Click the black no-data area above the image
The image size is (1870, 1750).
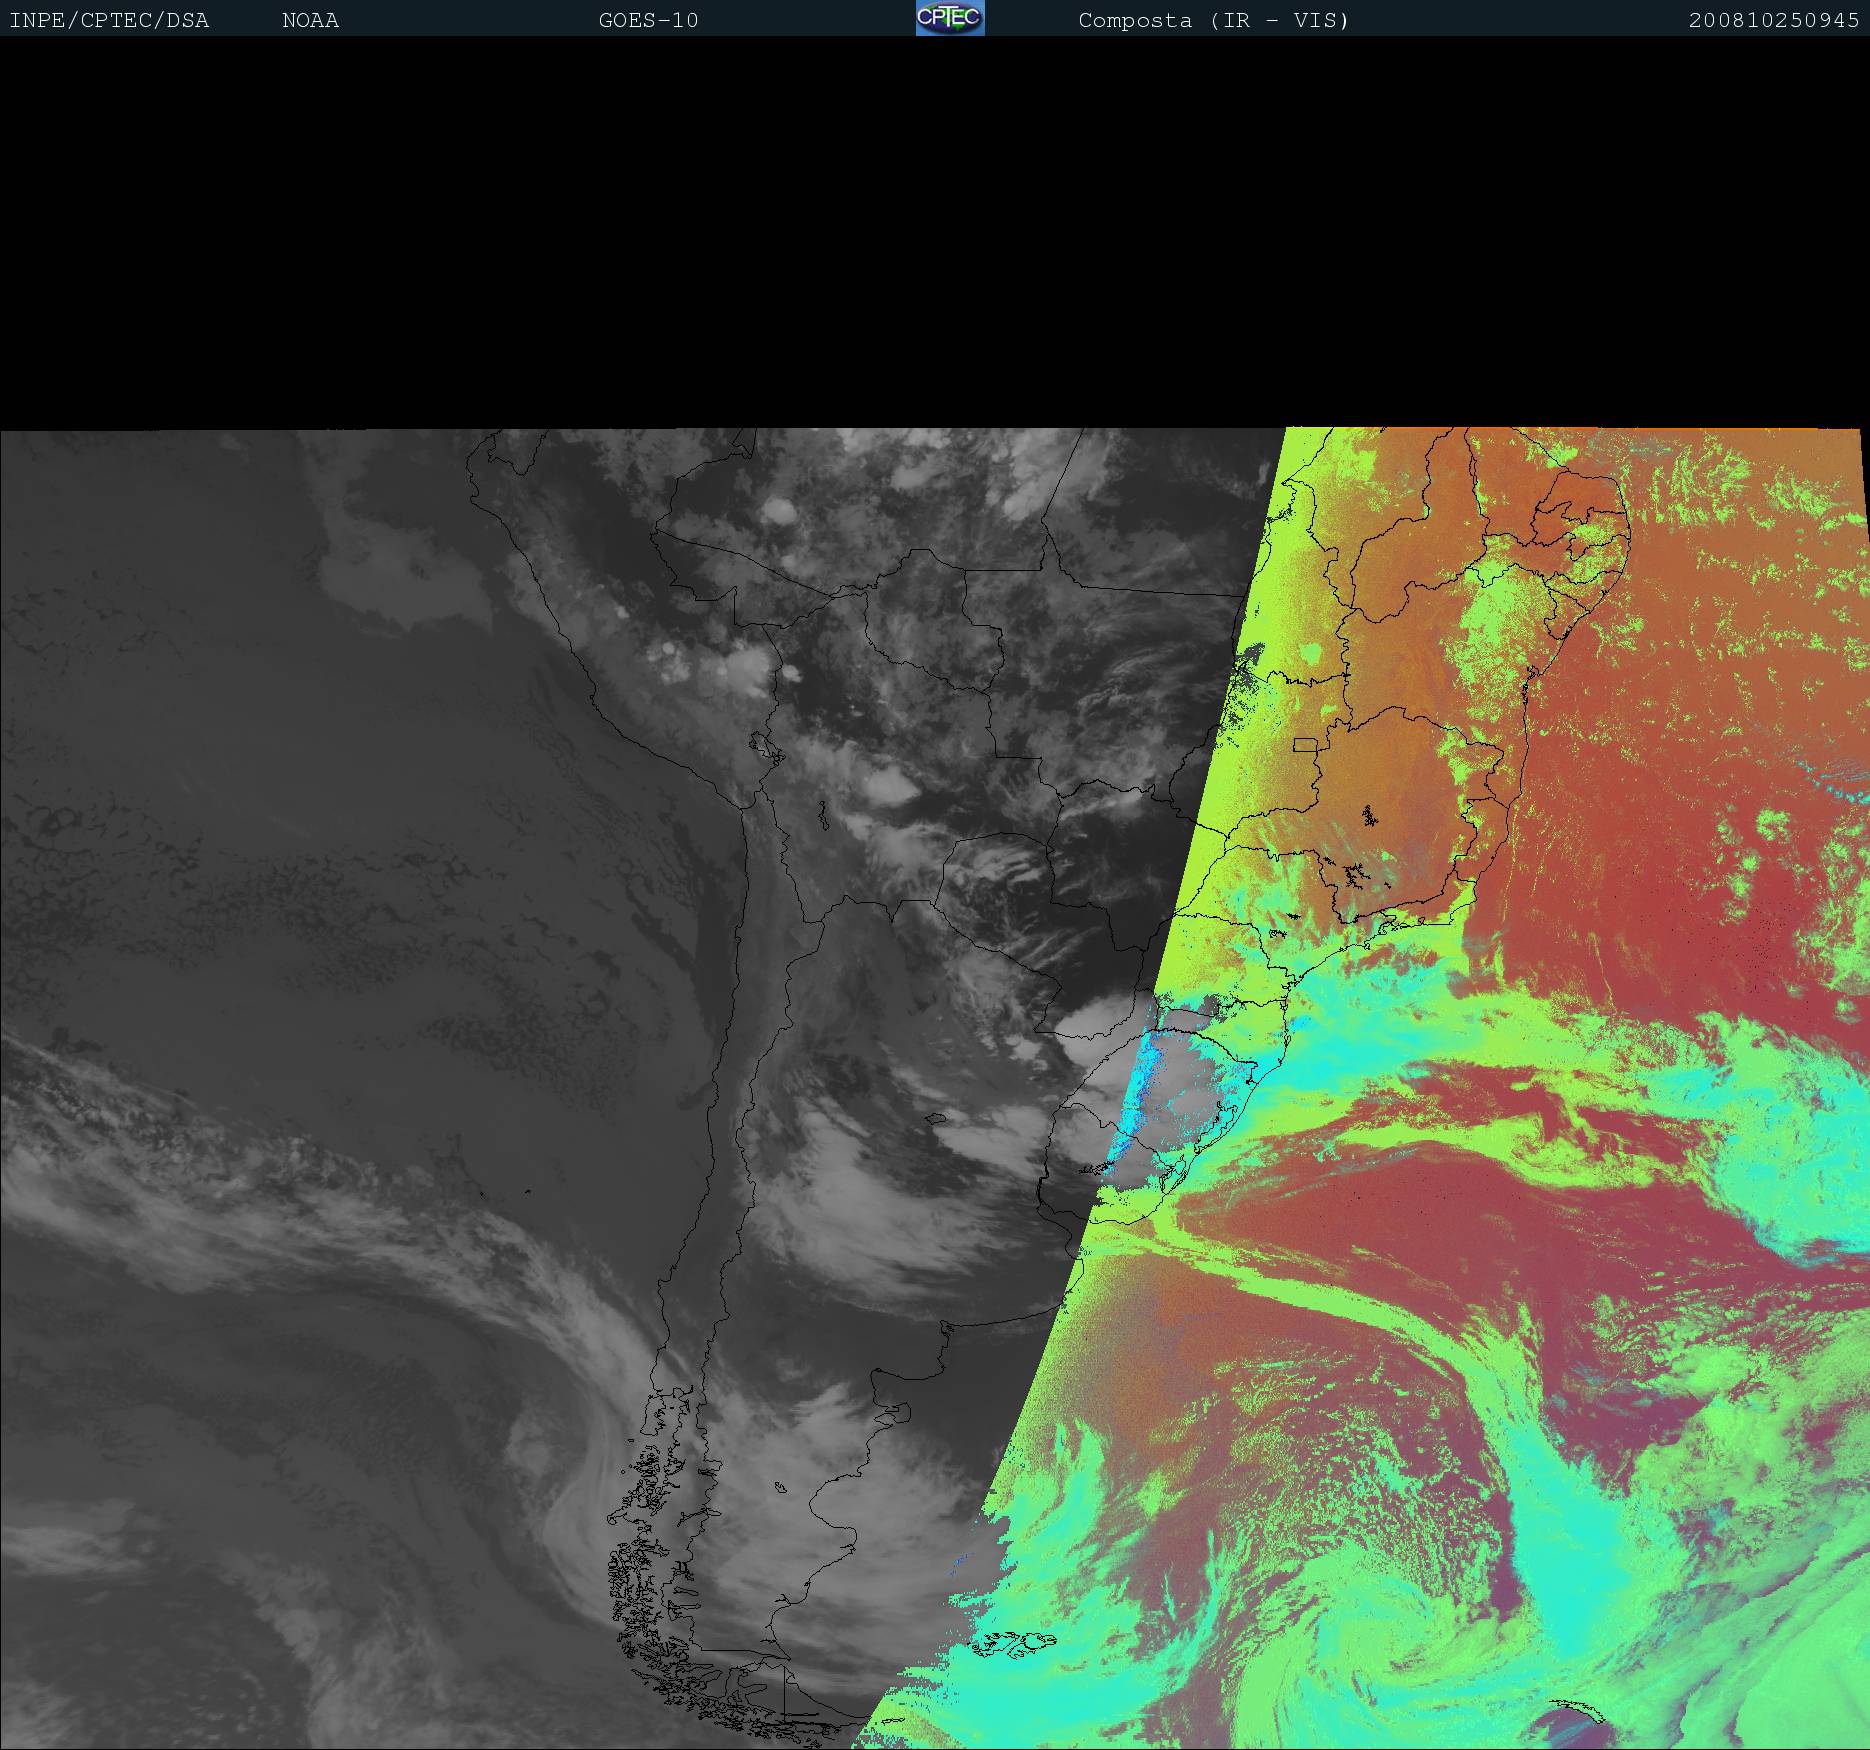pos(935,230)
